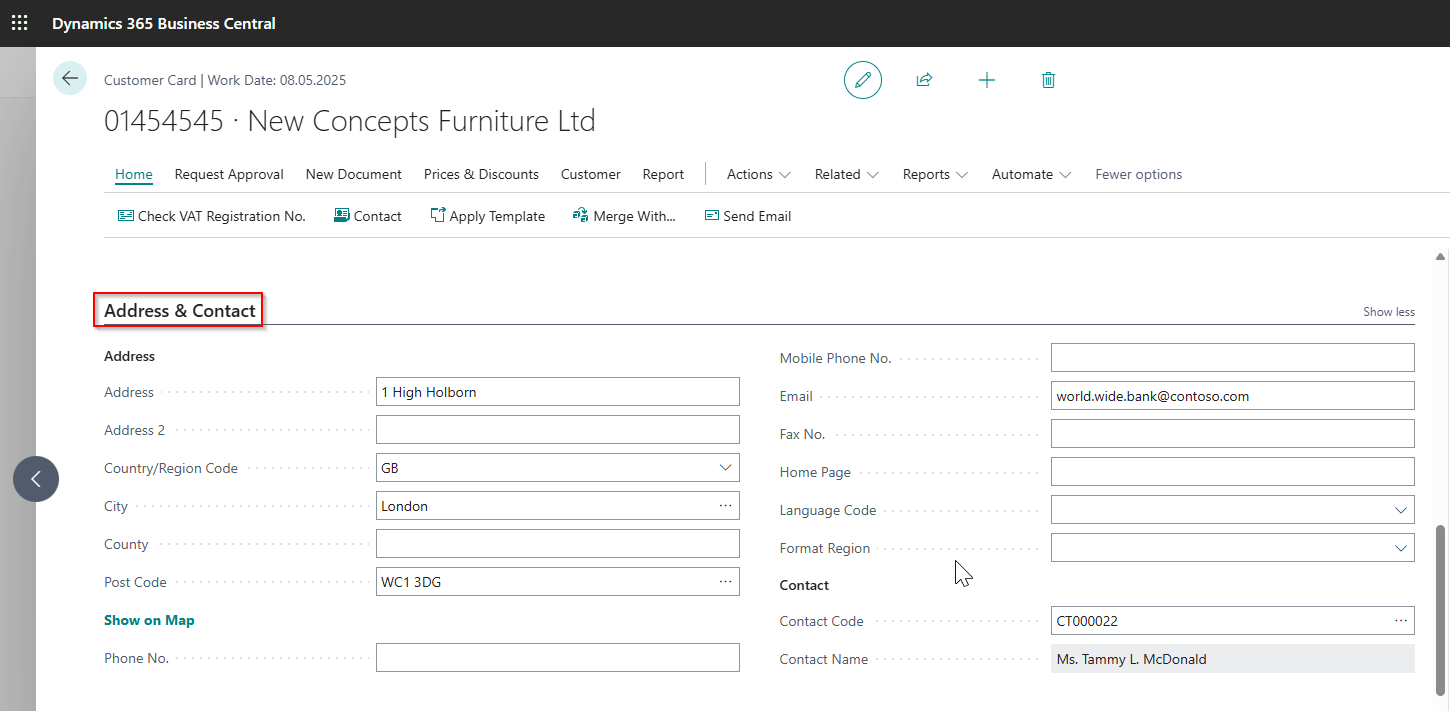The image size is (1450, 711).
Task: Open the Automate menu
Action: tap(1031, 174)
